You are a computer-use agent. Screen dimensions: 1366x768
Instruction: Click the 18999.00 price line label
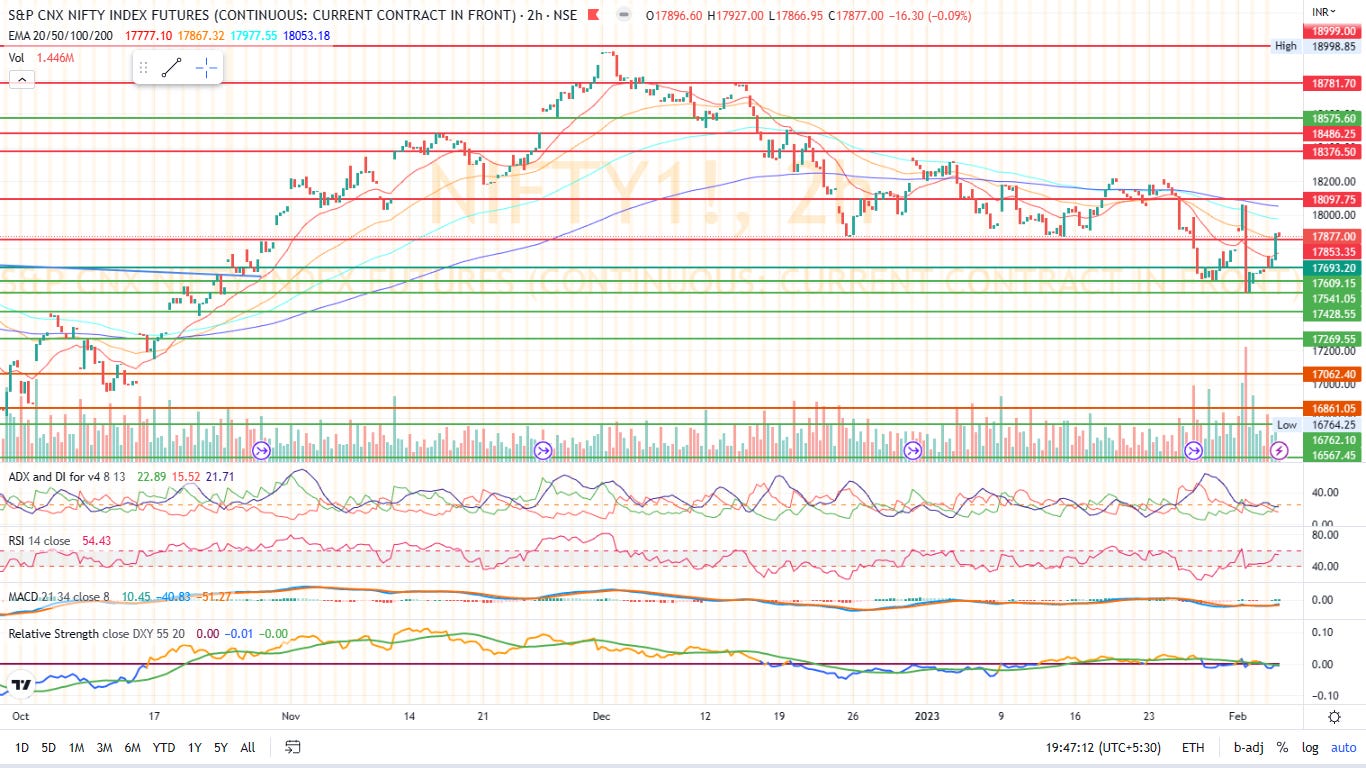coord(1333,31)
